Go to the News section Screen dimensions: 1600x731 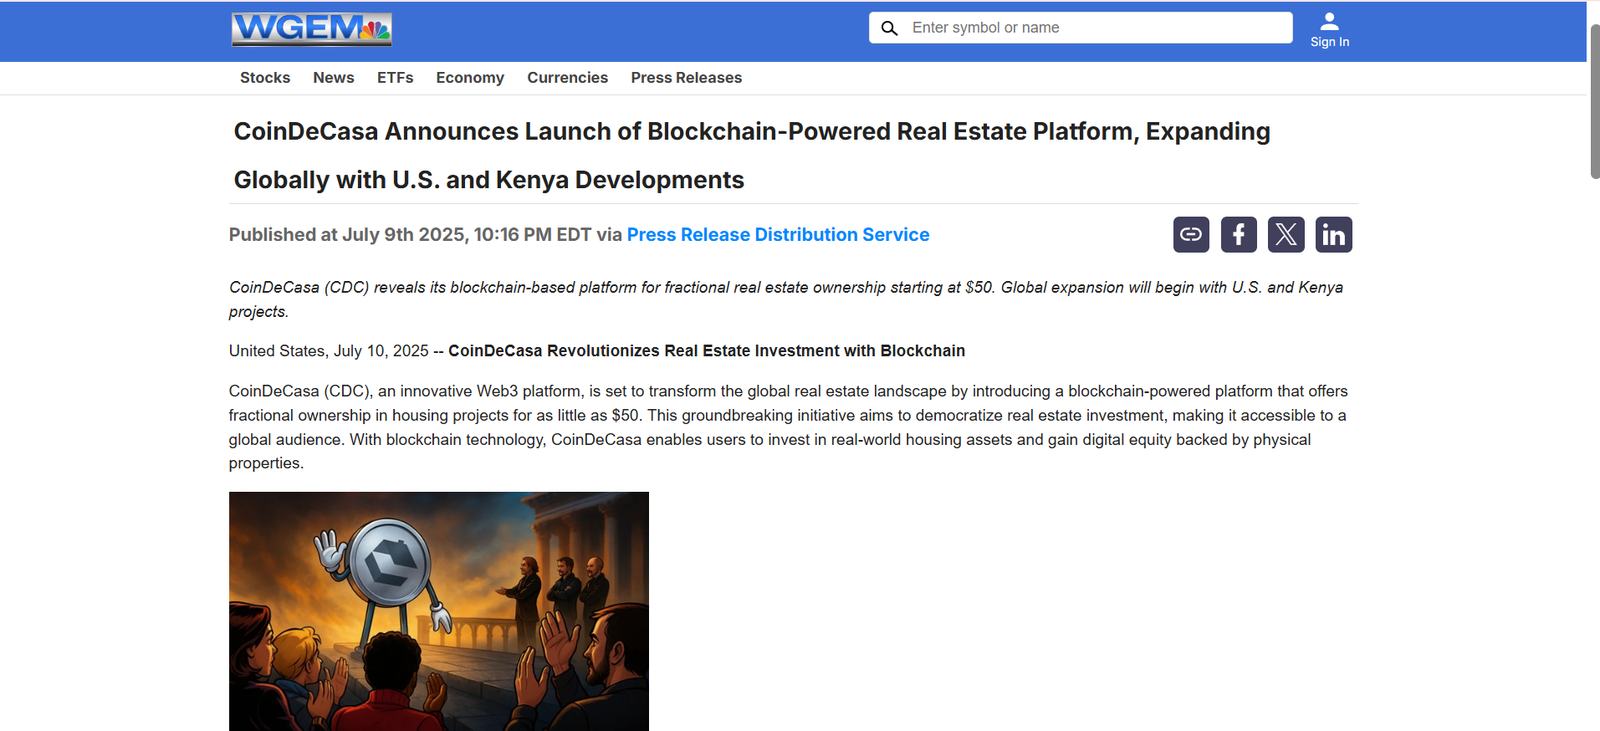333,78
